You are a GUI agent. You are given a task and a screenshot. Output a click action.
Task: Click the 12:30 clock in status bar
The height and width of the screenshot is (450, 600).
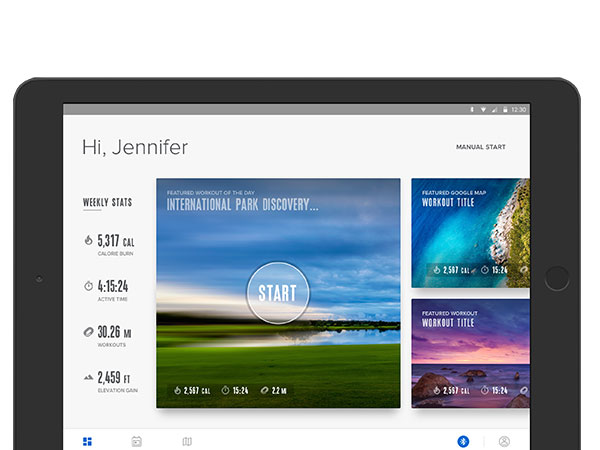518,110
